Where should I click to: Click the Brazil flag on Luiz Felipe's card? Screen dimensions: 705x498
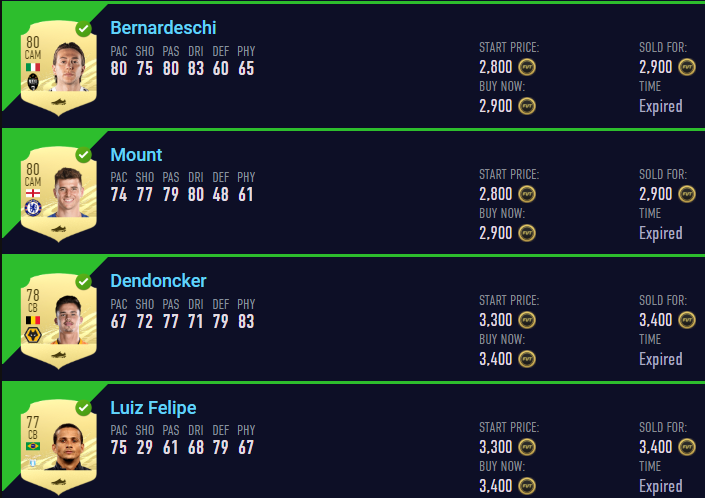[x=33, y=446]
